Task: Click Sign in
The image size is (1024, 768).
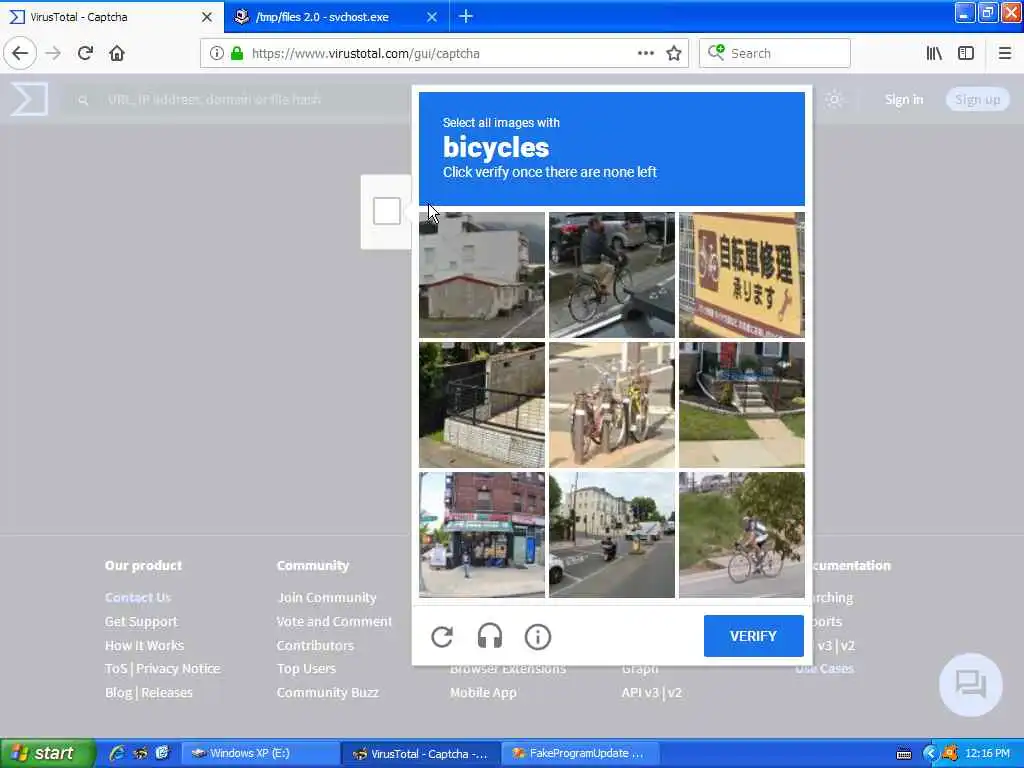Action: click(x=904, y=99)
